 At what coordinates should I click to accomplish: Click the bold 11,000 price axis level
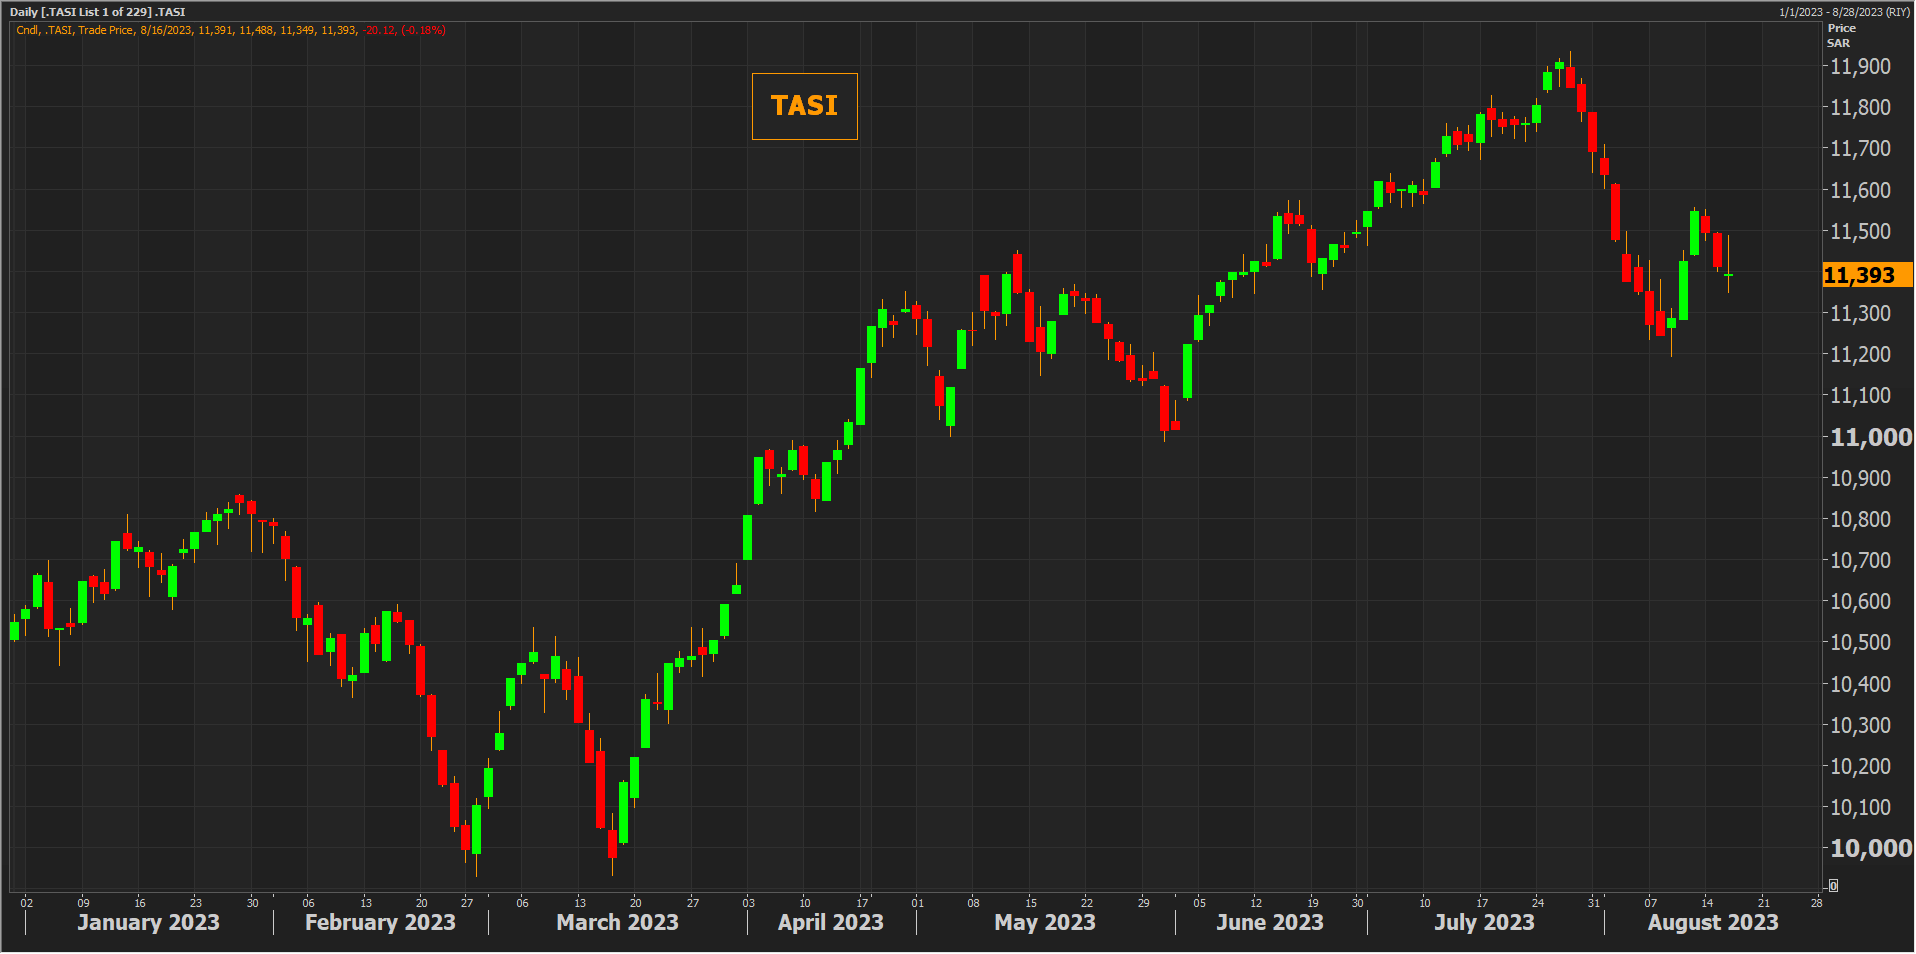pos(1870,437)
